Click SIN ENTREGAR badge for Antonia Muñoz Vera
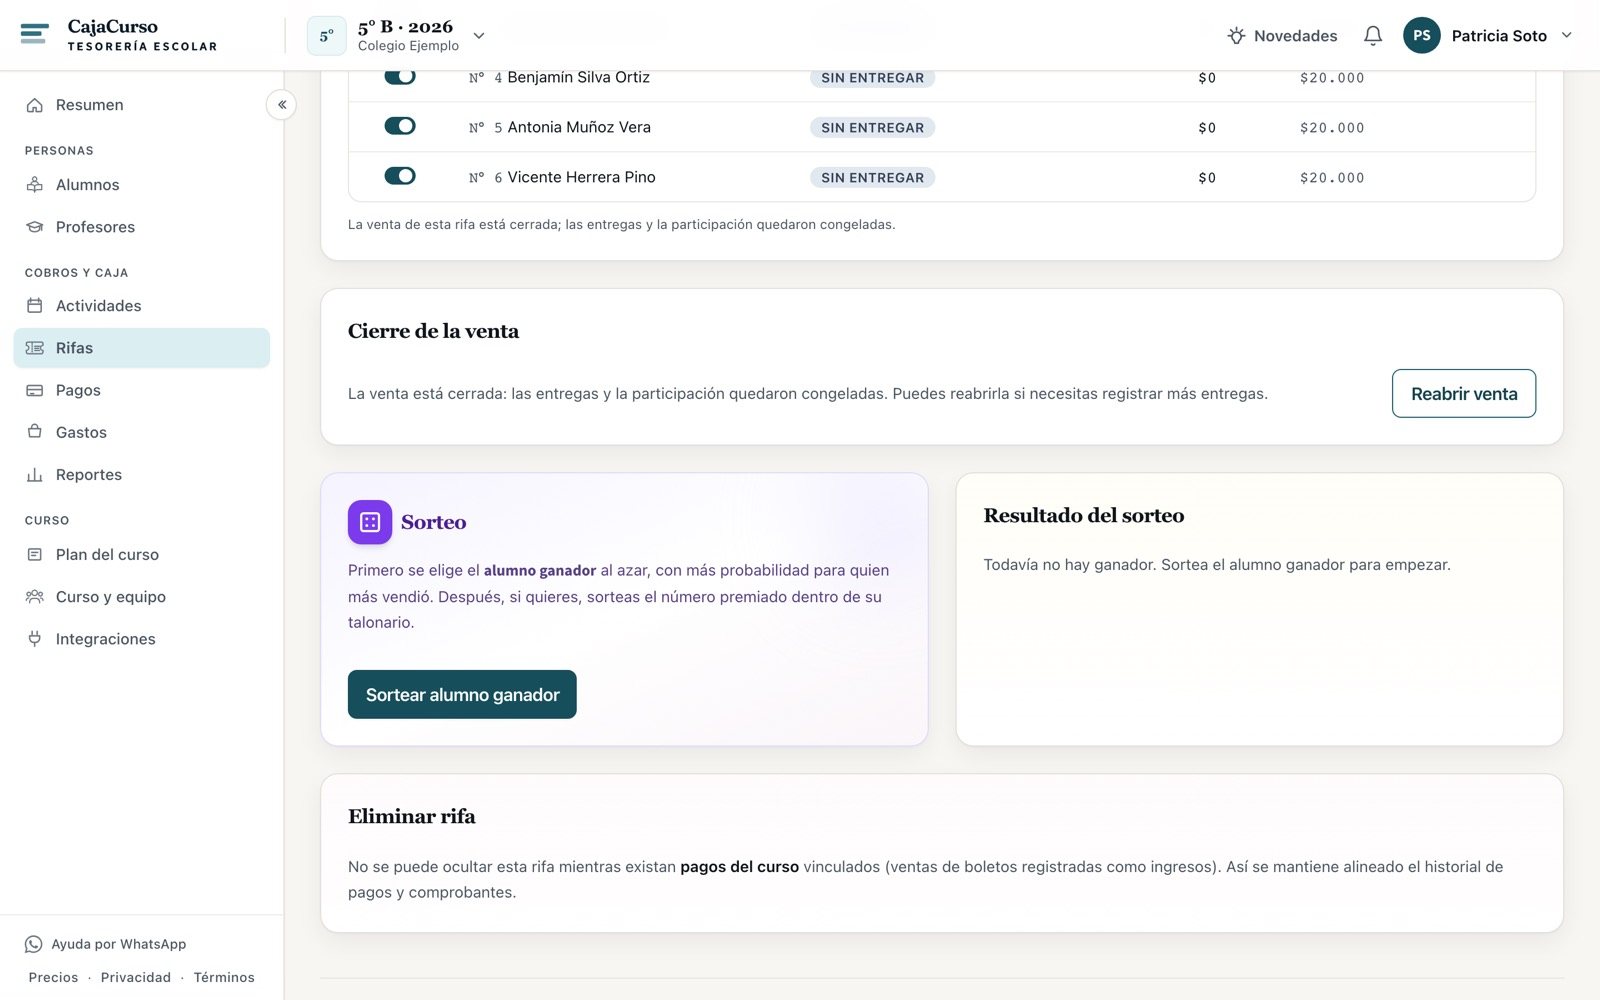 (x=872, y=128)
